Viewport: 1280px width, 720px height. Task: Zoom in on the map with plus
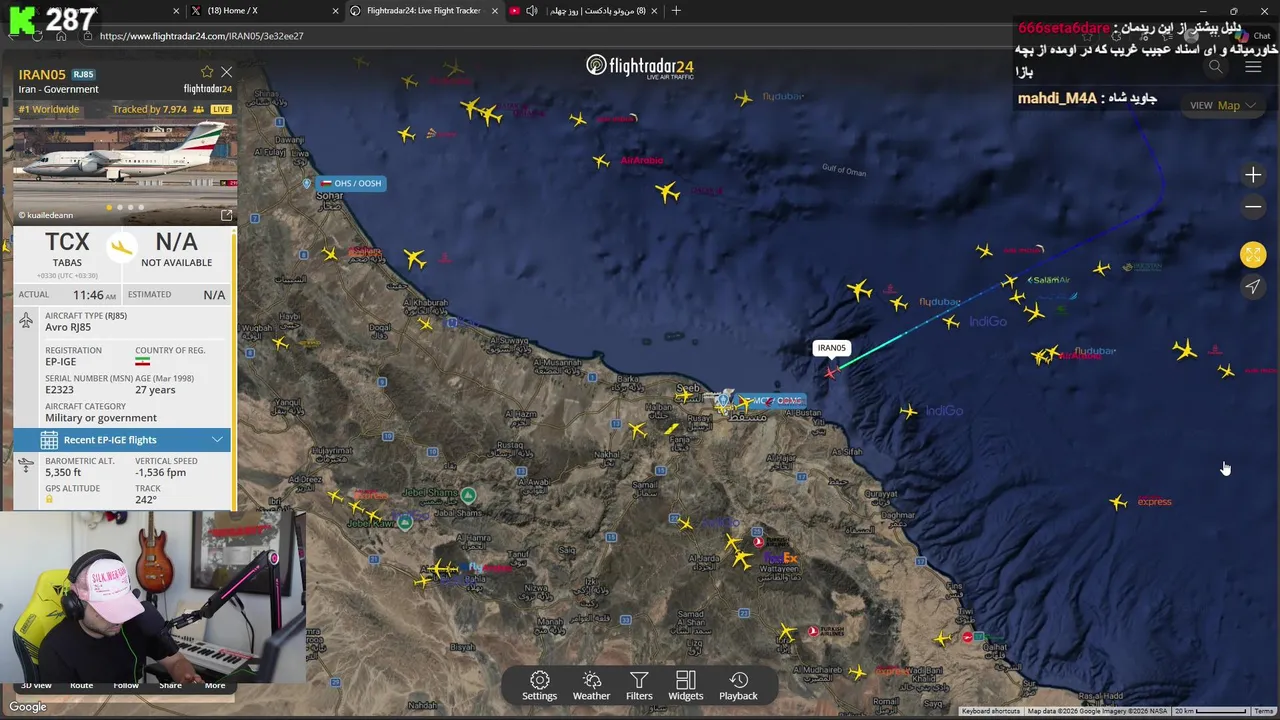click(1253, 175)
